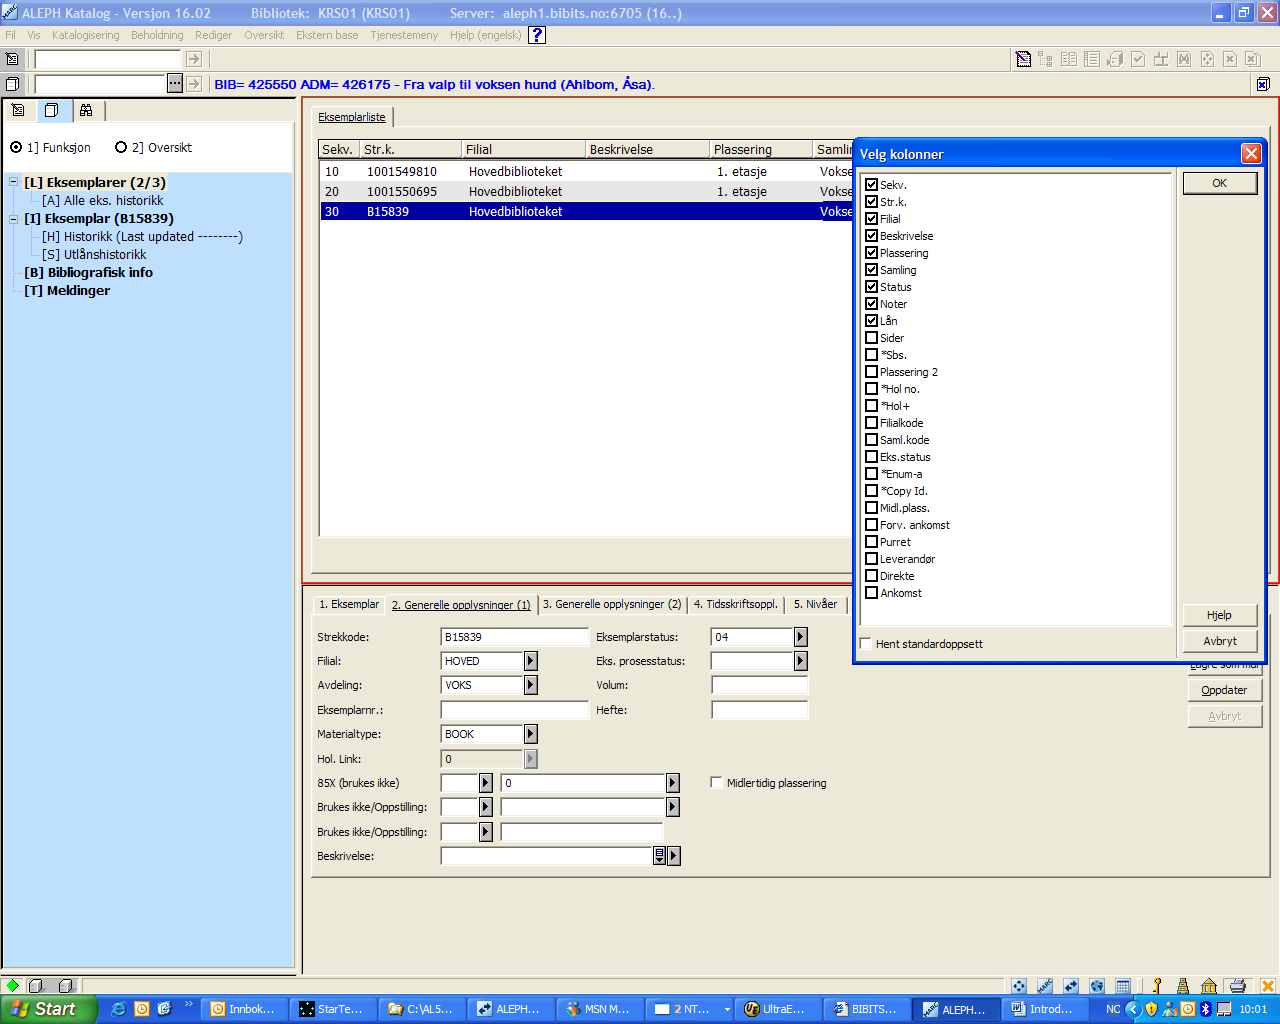Open the Beholdning menu
This screenshot has height=1024, width=1280.
157,35
